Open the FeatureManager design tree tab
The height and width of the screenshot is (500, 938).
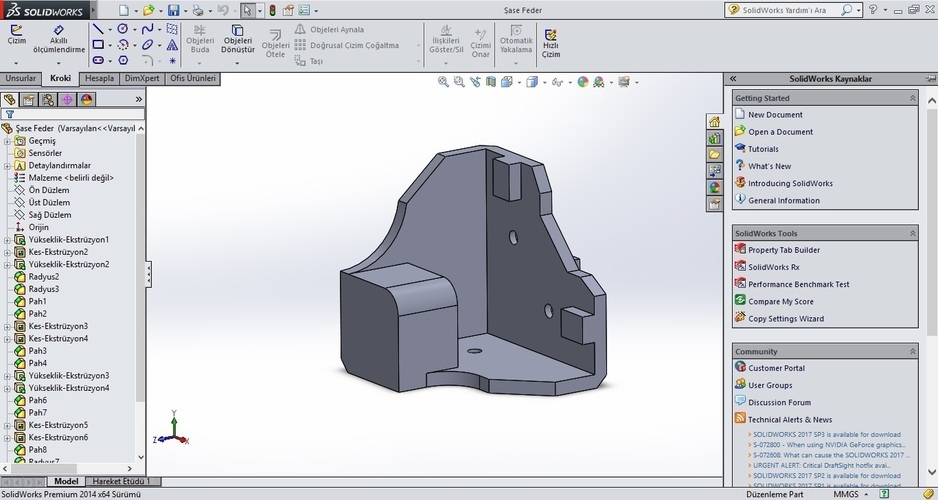[x=10, y=99]
